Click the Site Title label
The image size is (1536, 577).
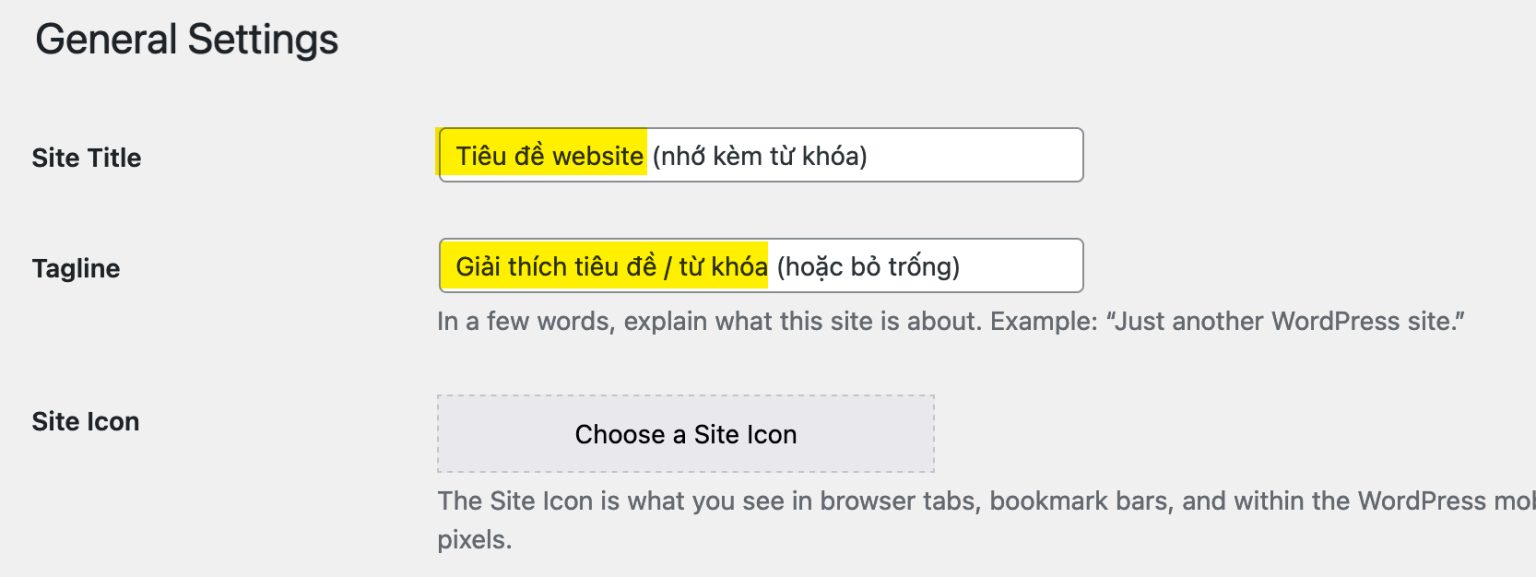click(x=86, y=158)
